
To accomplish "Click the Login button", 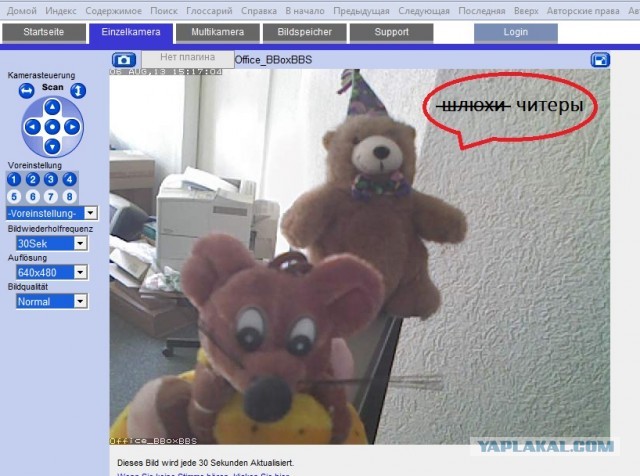I will tap(516, 32).
